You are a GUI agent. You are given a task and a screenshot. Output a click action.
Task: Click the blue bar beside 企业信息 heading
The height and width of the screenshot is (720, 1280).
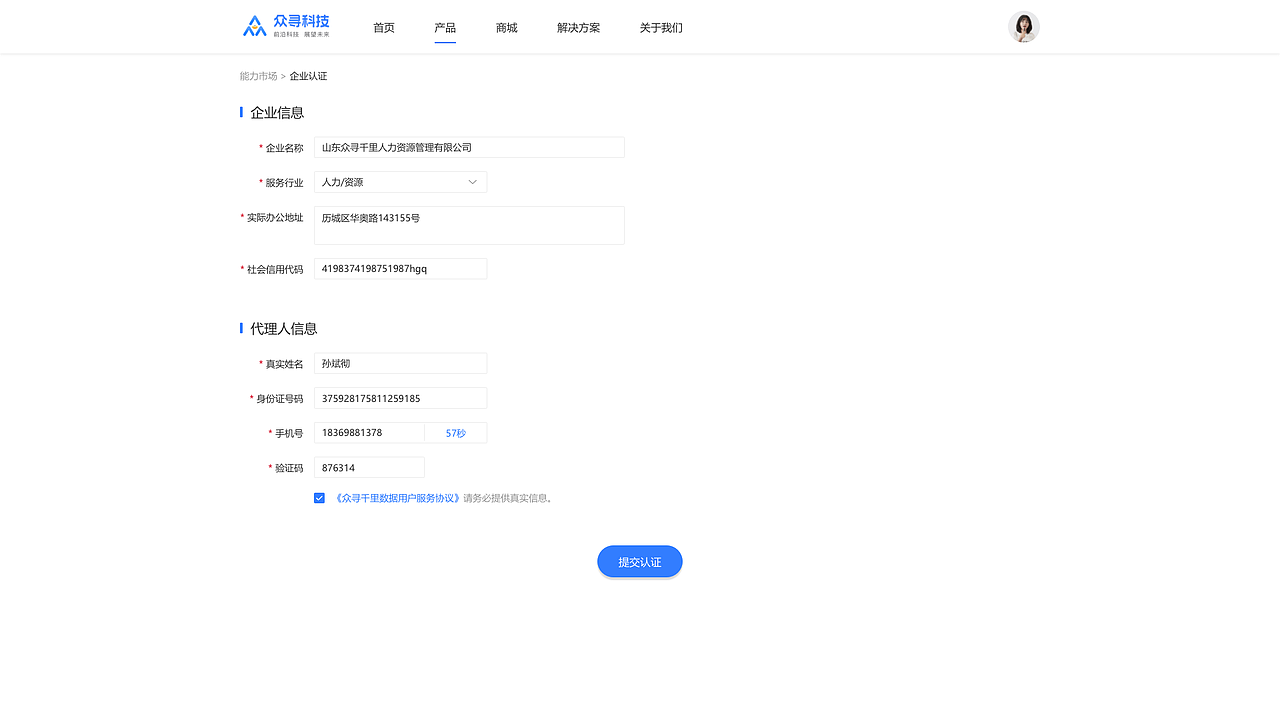coord(241,112)
